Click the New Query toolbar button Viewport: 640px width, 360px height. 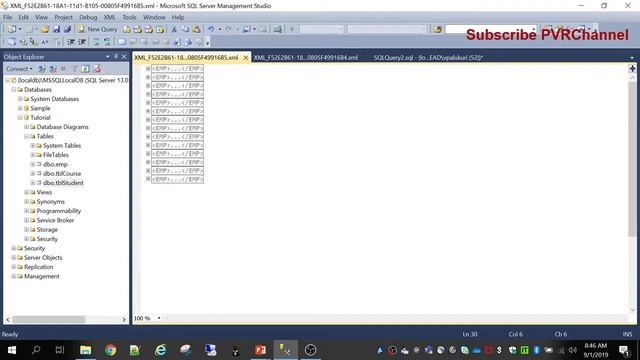(98, 29)
